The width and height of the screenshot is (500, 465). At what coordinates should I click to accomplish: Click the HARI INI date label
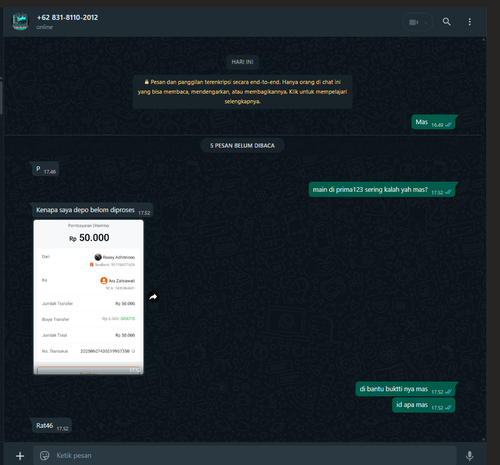[242, 62]
